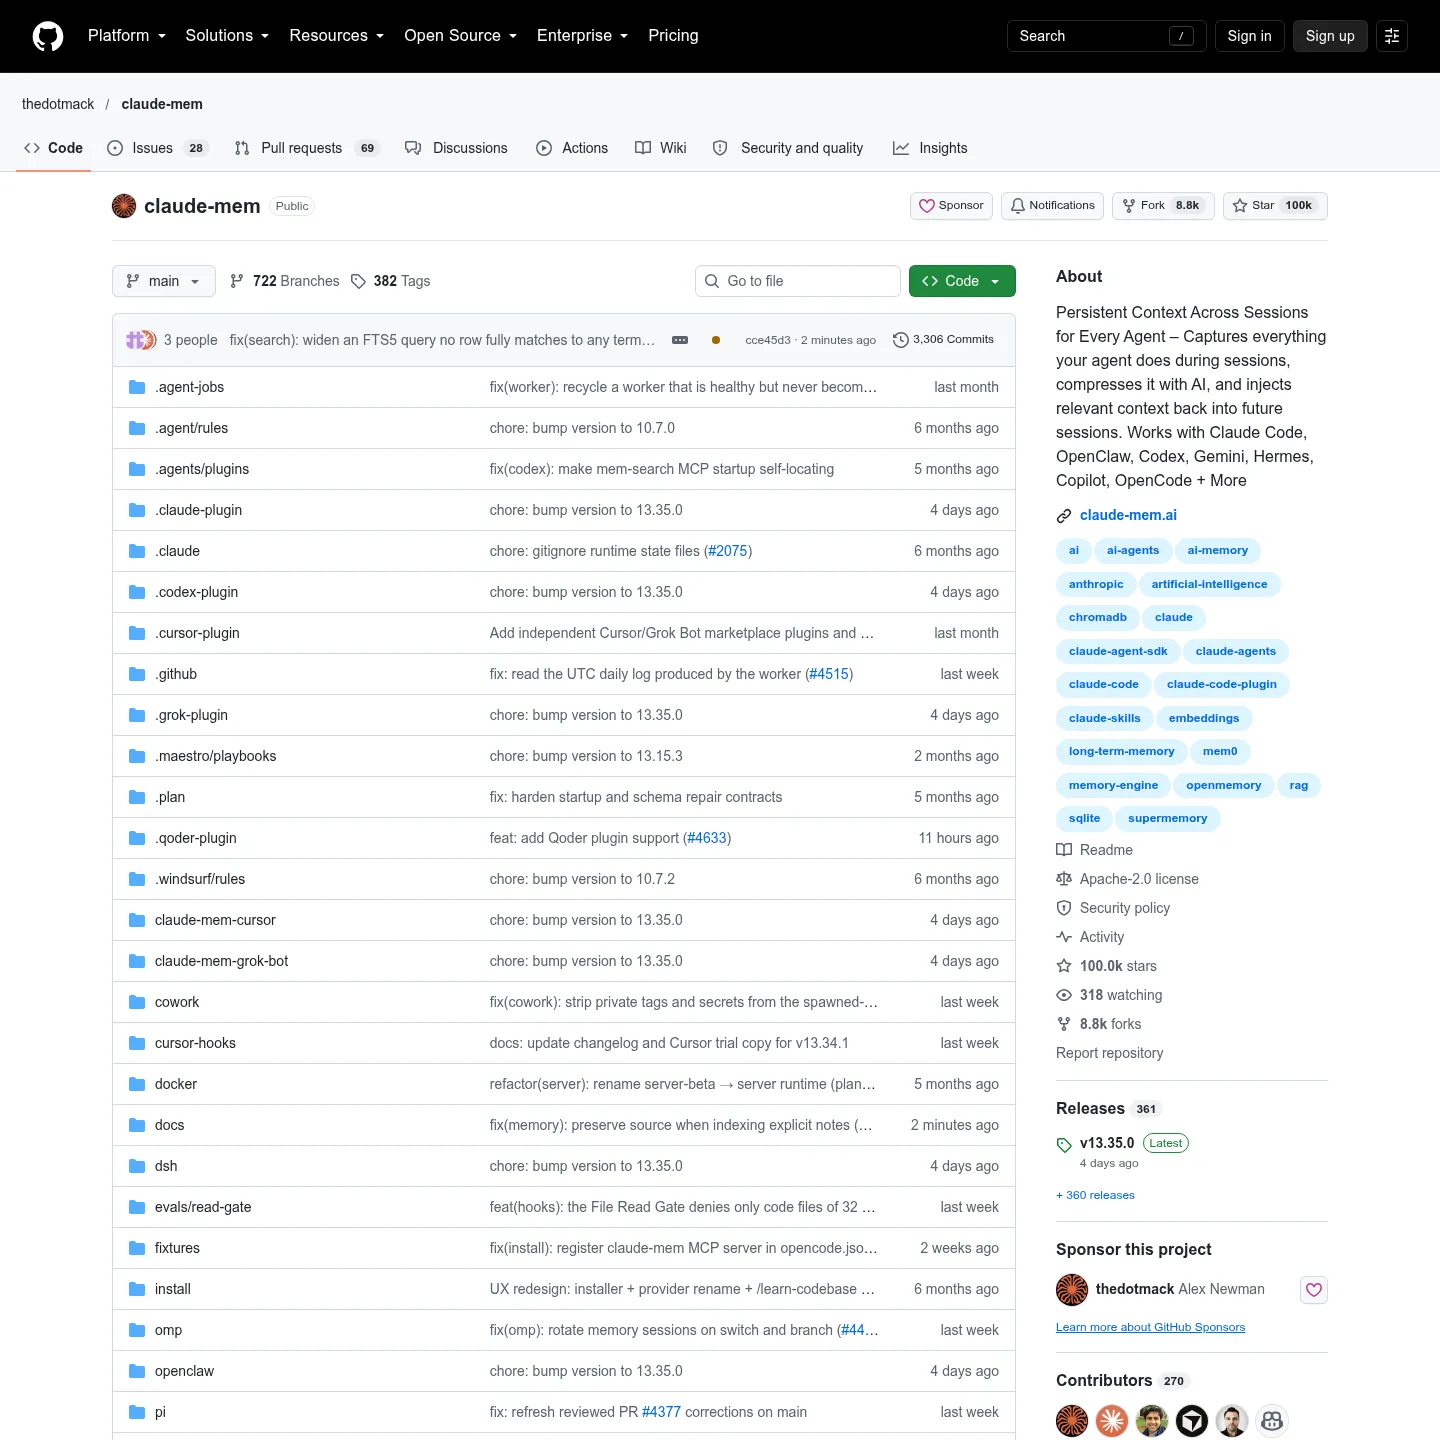Click the Sponsor button near repo title
This screenshot has height=1440, width=1440.
tap(951, 206)
